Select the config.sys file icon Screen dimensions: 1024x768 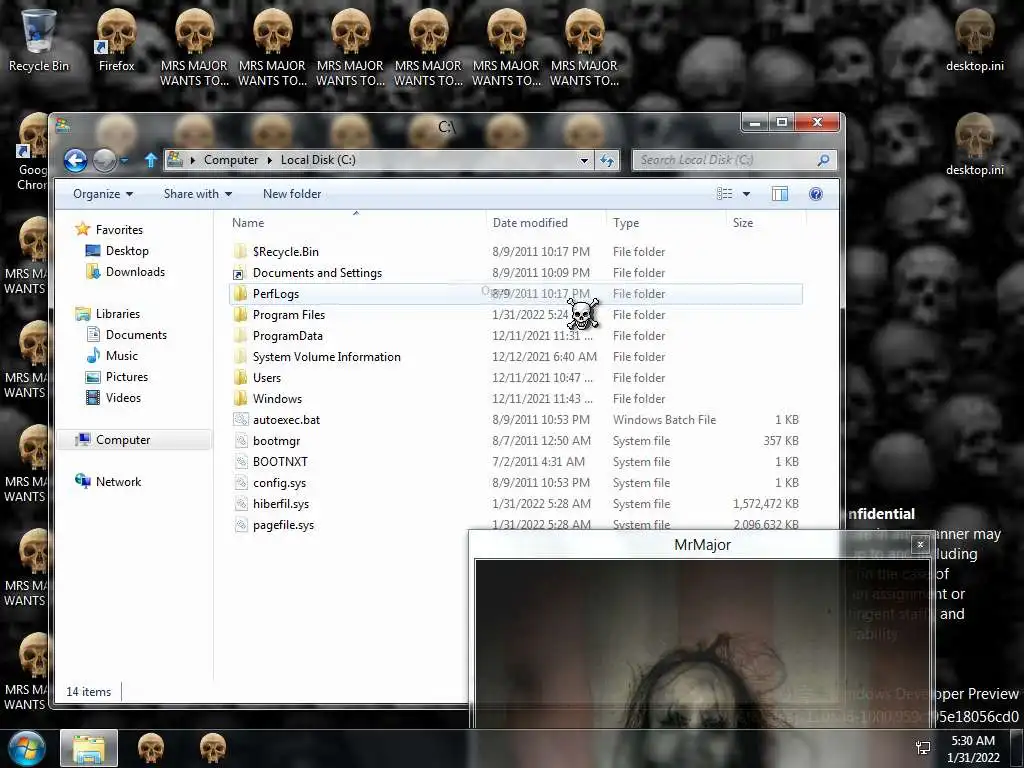tap(240, 483)
